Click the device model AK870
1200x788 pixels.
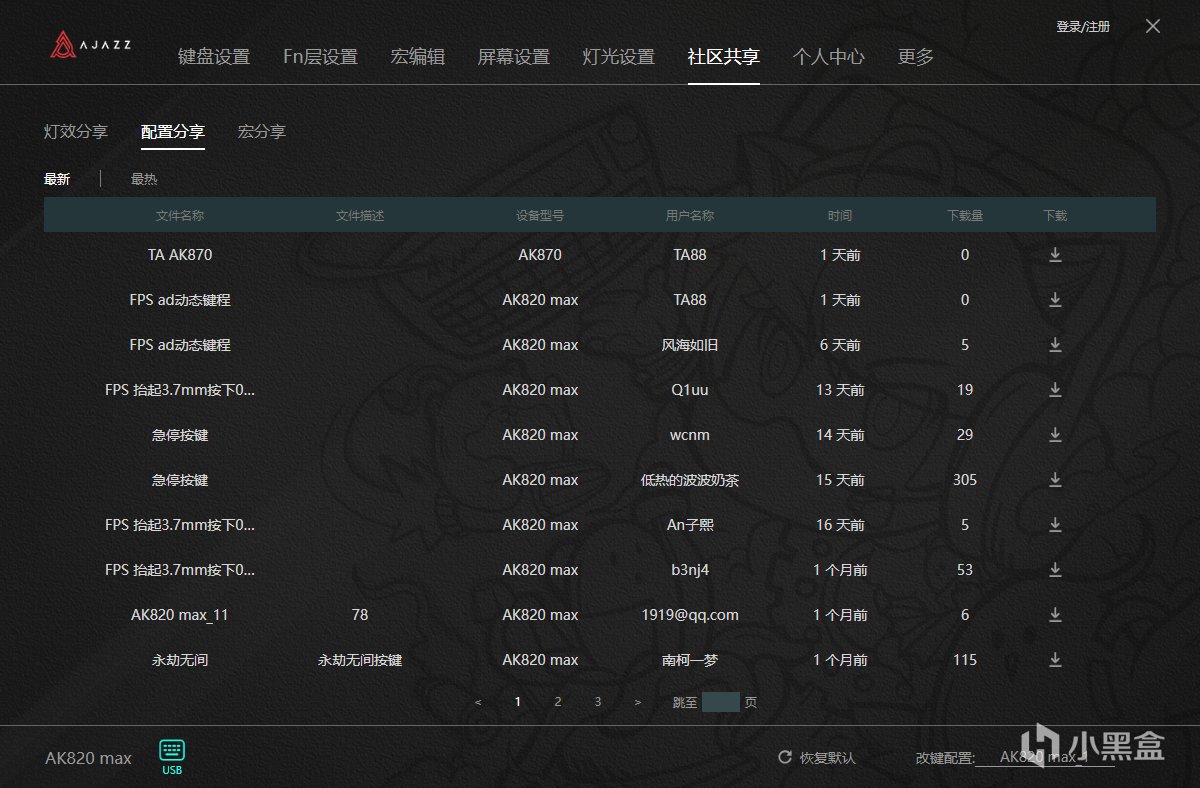coord(540,255)
